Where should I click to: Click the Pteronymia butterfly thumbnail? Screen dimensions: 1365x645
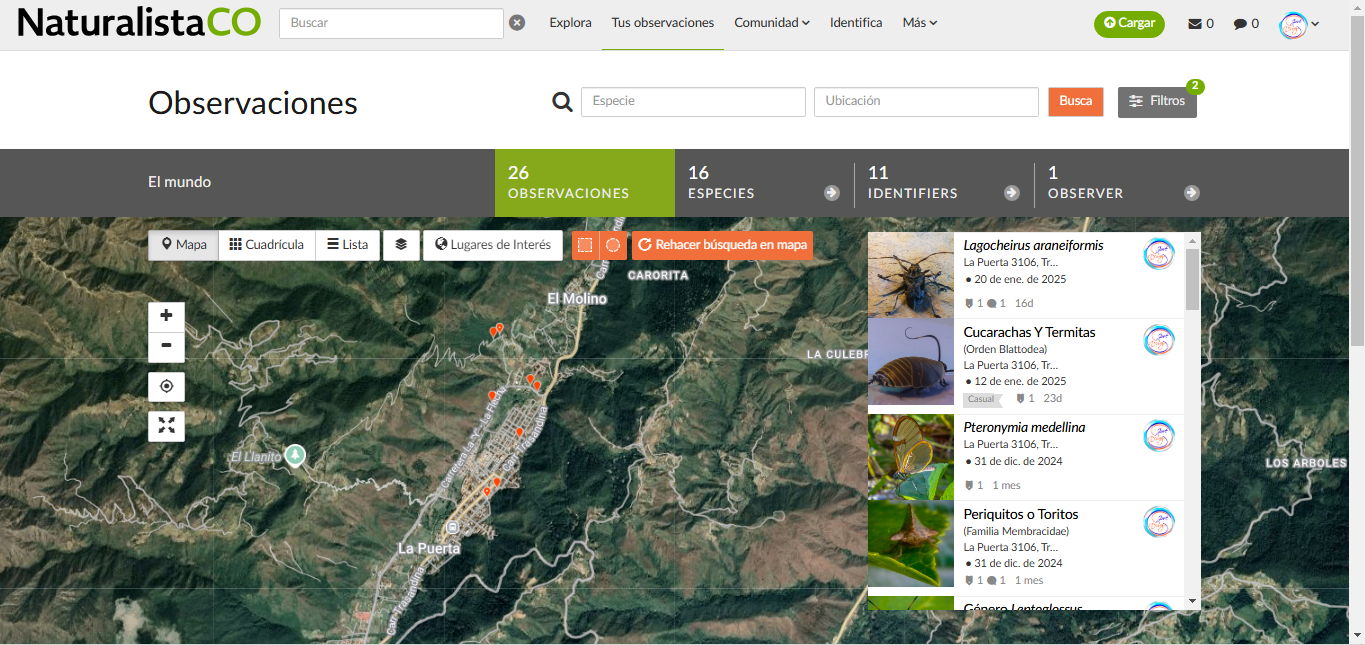911,457
